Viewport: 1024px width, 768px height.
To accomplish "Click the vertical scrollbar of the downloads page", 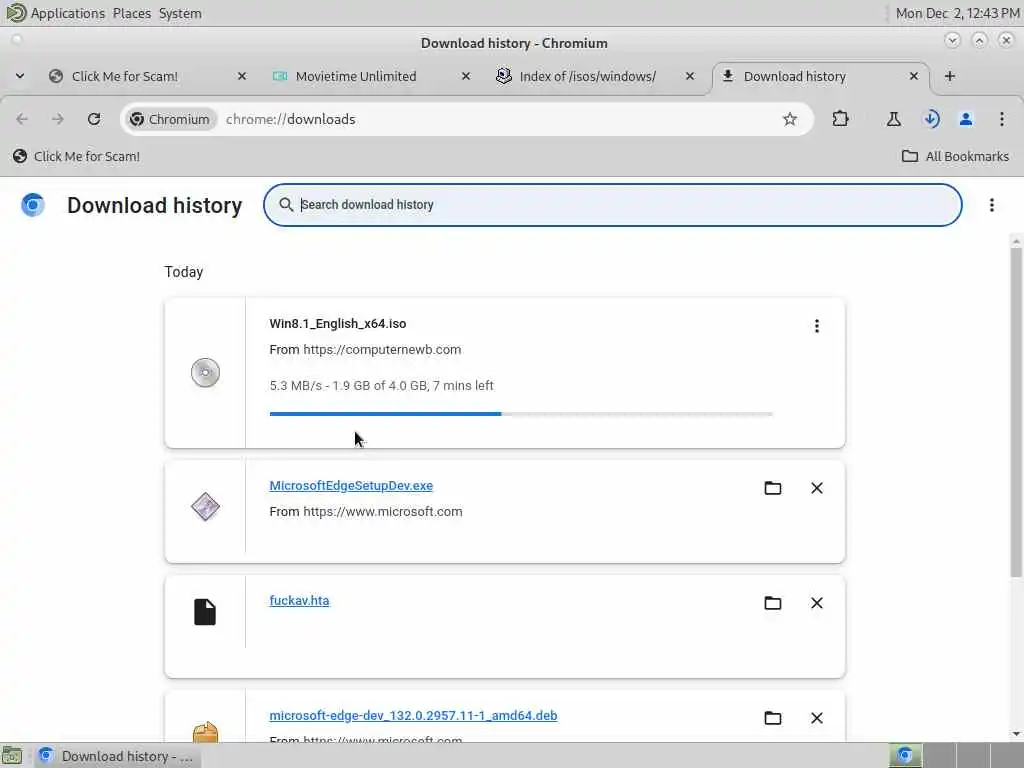I will point(1016,411).
